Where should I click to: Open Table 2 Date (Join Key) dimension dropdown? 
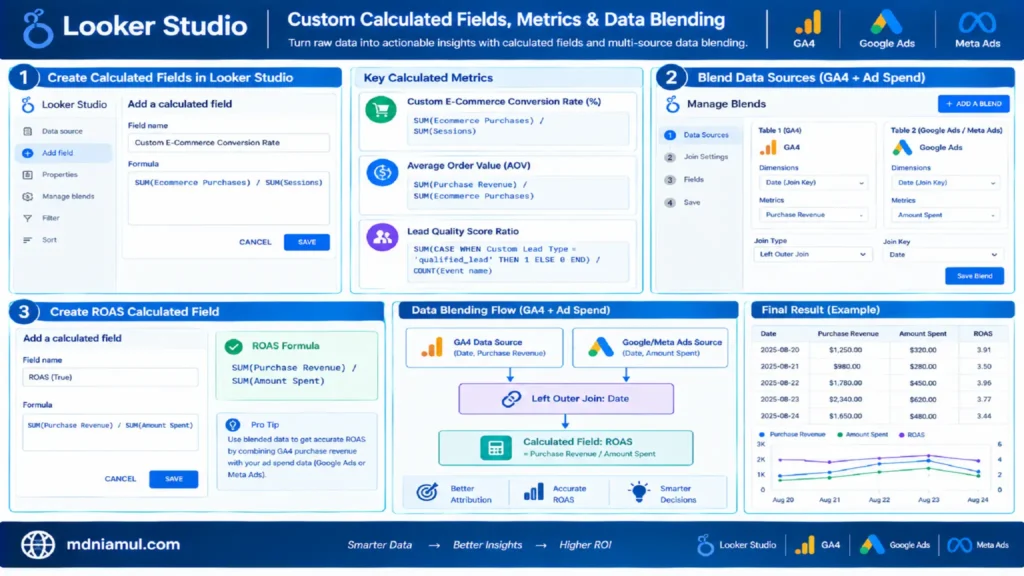coord(945,183)
